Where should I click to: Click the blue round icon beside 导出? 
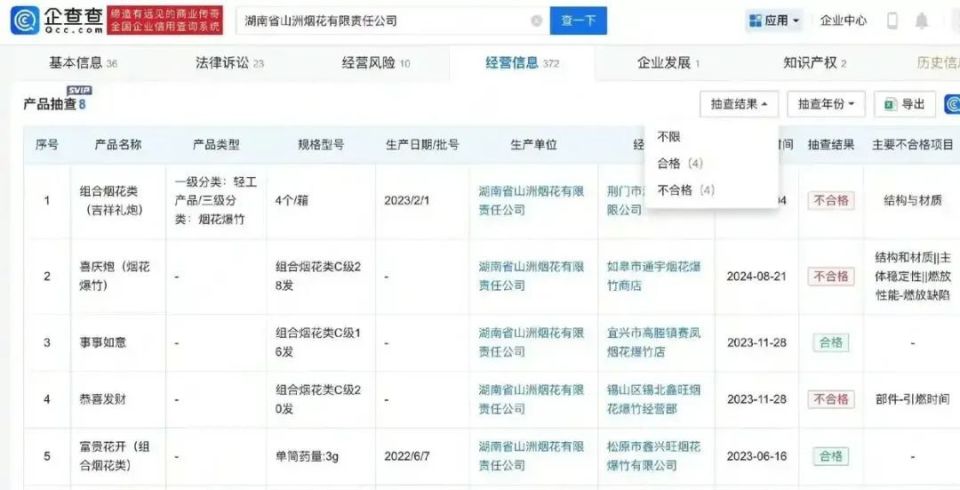tap(952, 104)
